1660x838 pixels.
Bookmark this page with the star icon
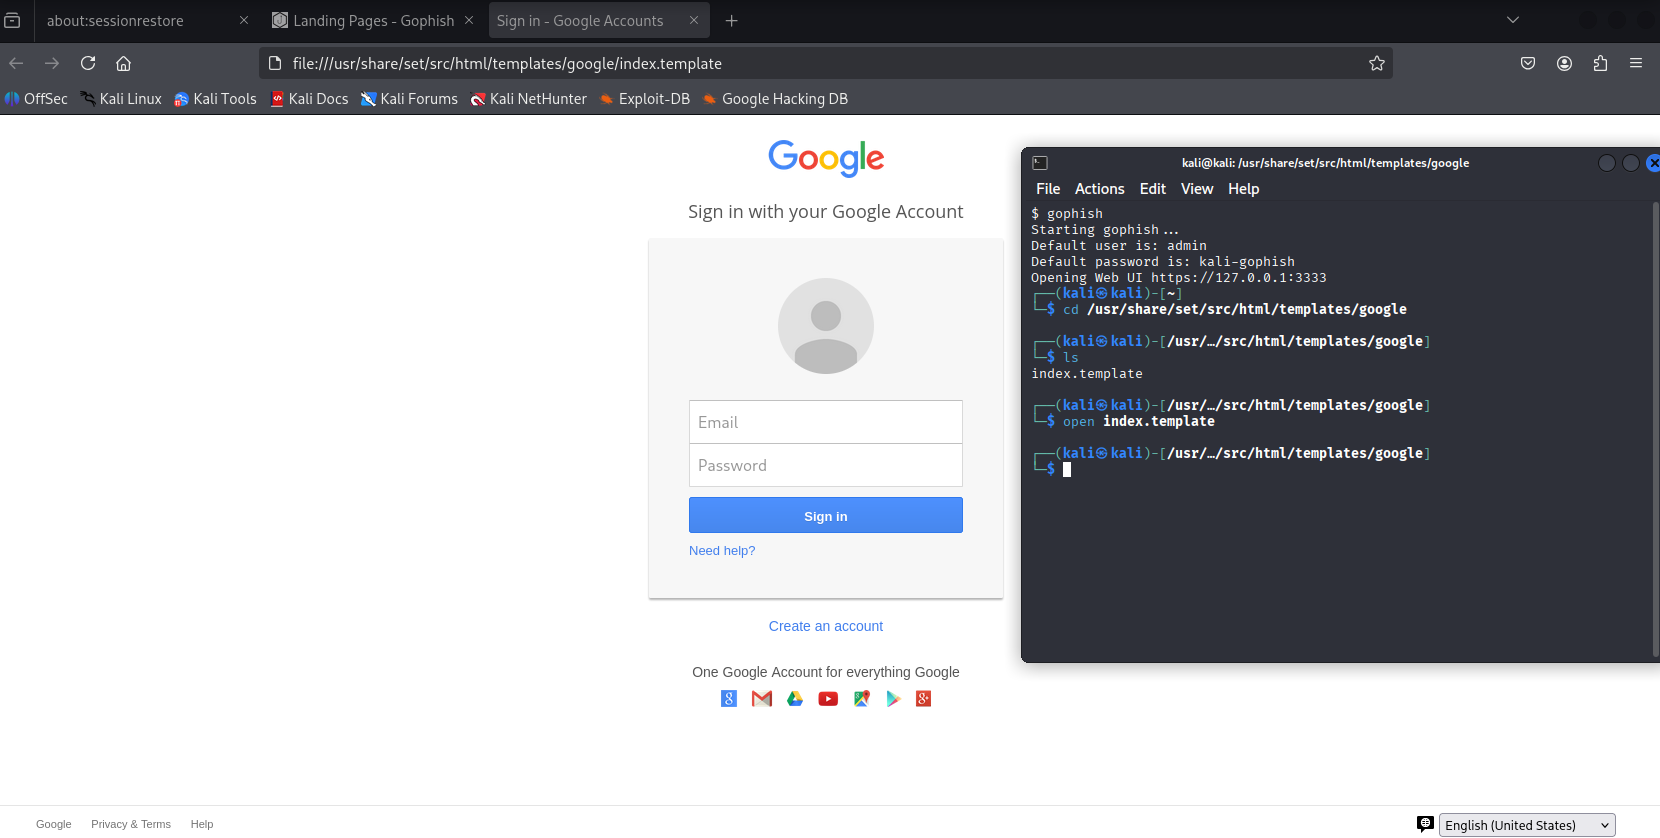click(1377, 63)
